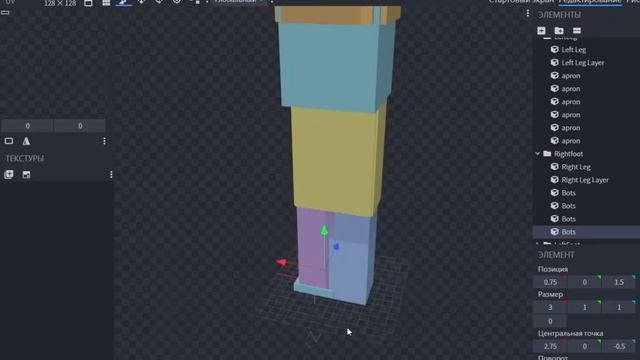
Task: Toggle outliner options icon beside Add Group
Action: 577,31
